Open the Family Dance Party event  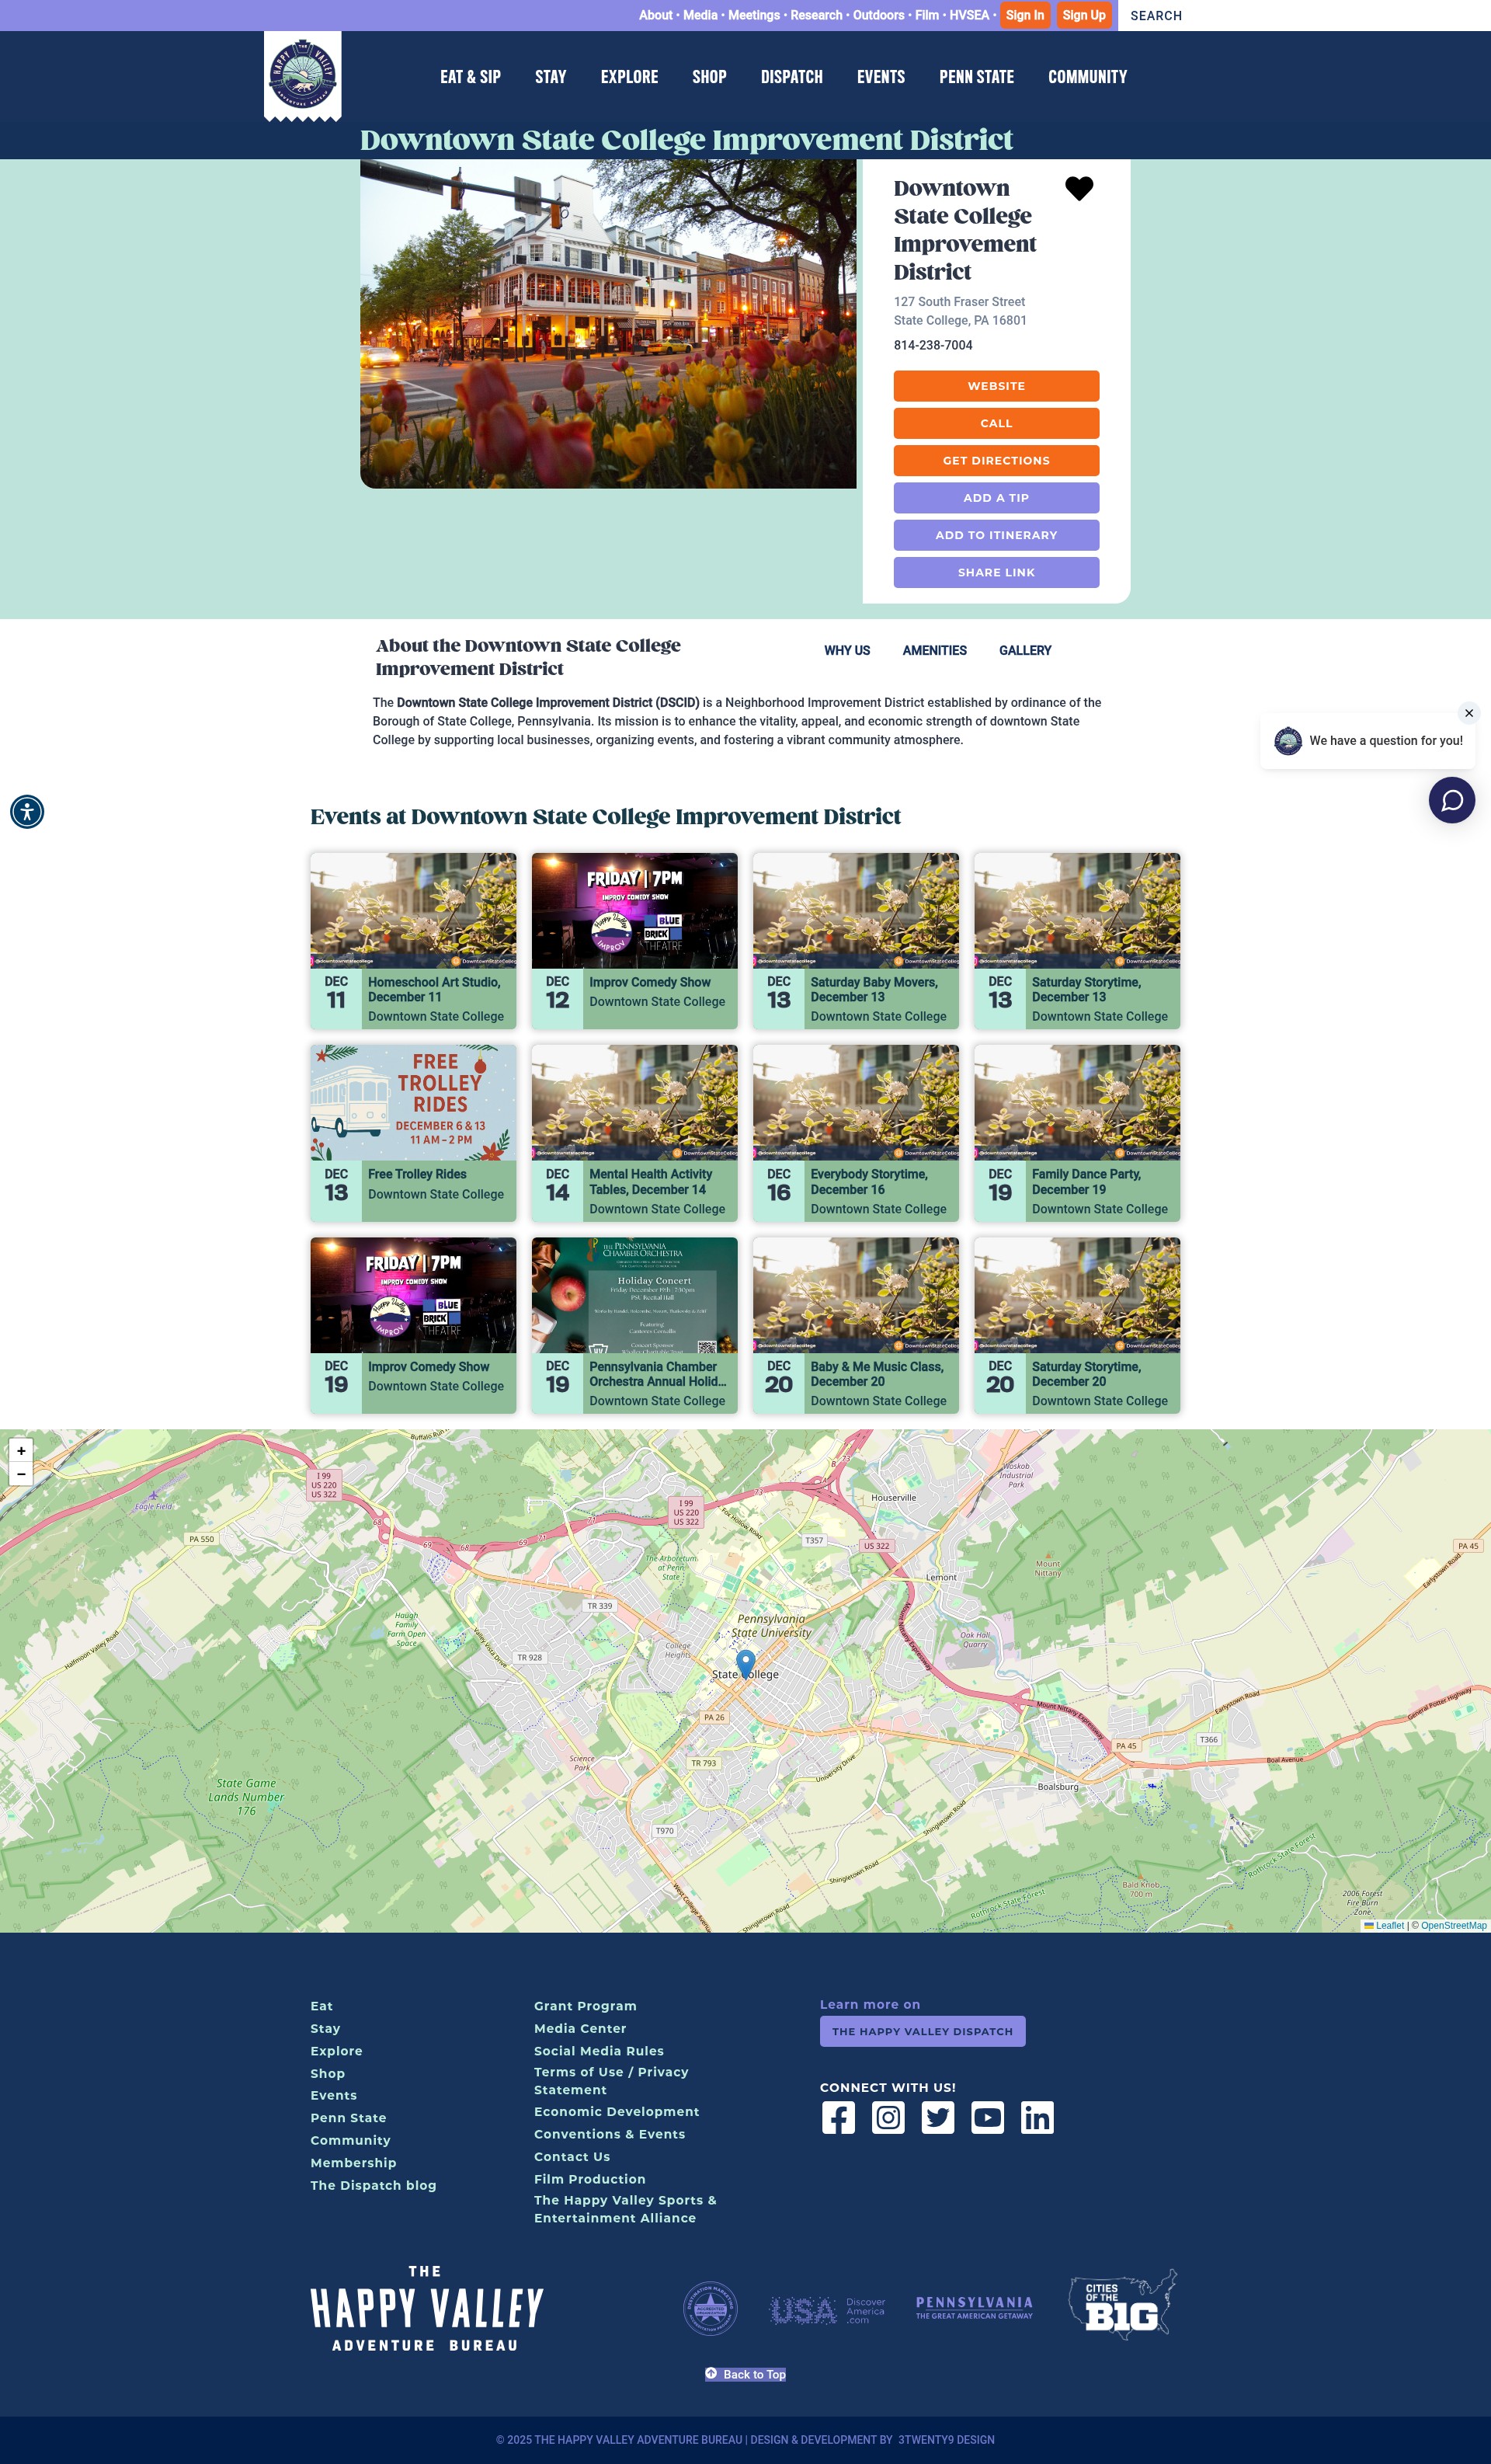tap(1077, 1133)
